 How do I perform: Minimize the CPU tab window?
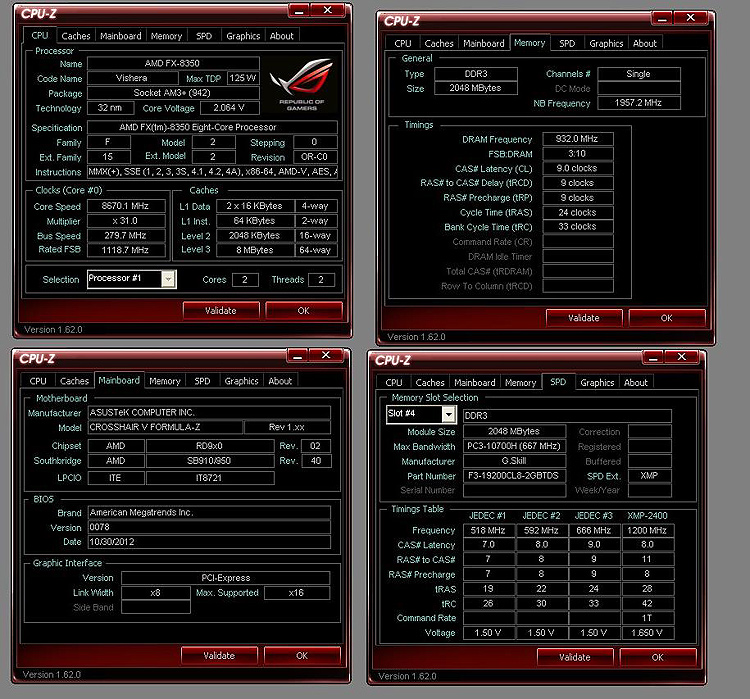pyautogui.click(x=299, y=11)
